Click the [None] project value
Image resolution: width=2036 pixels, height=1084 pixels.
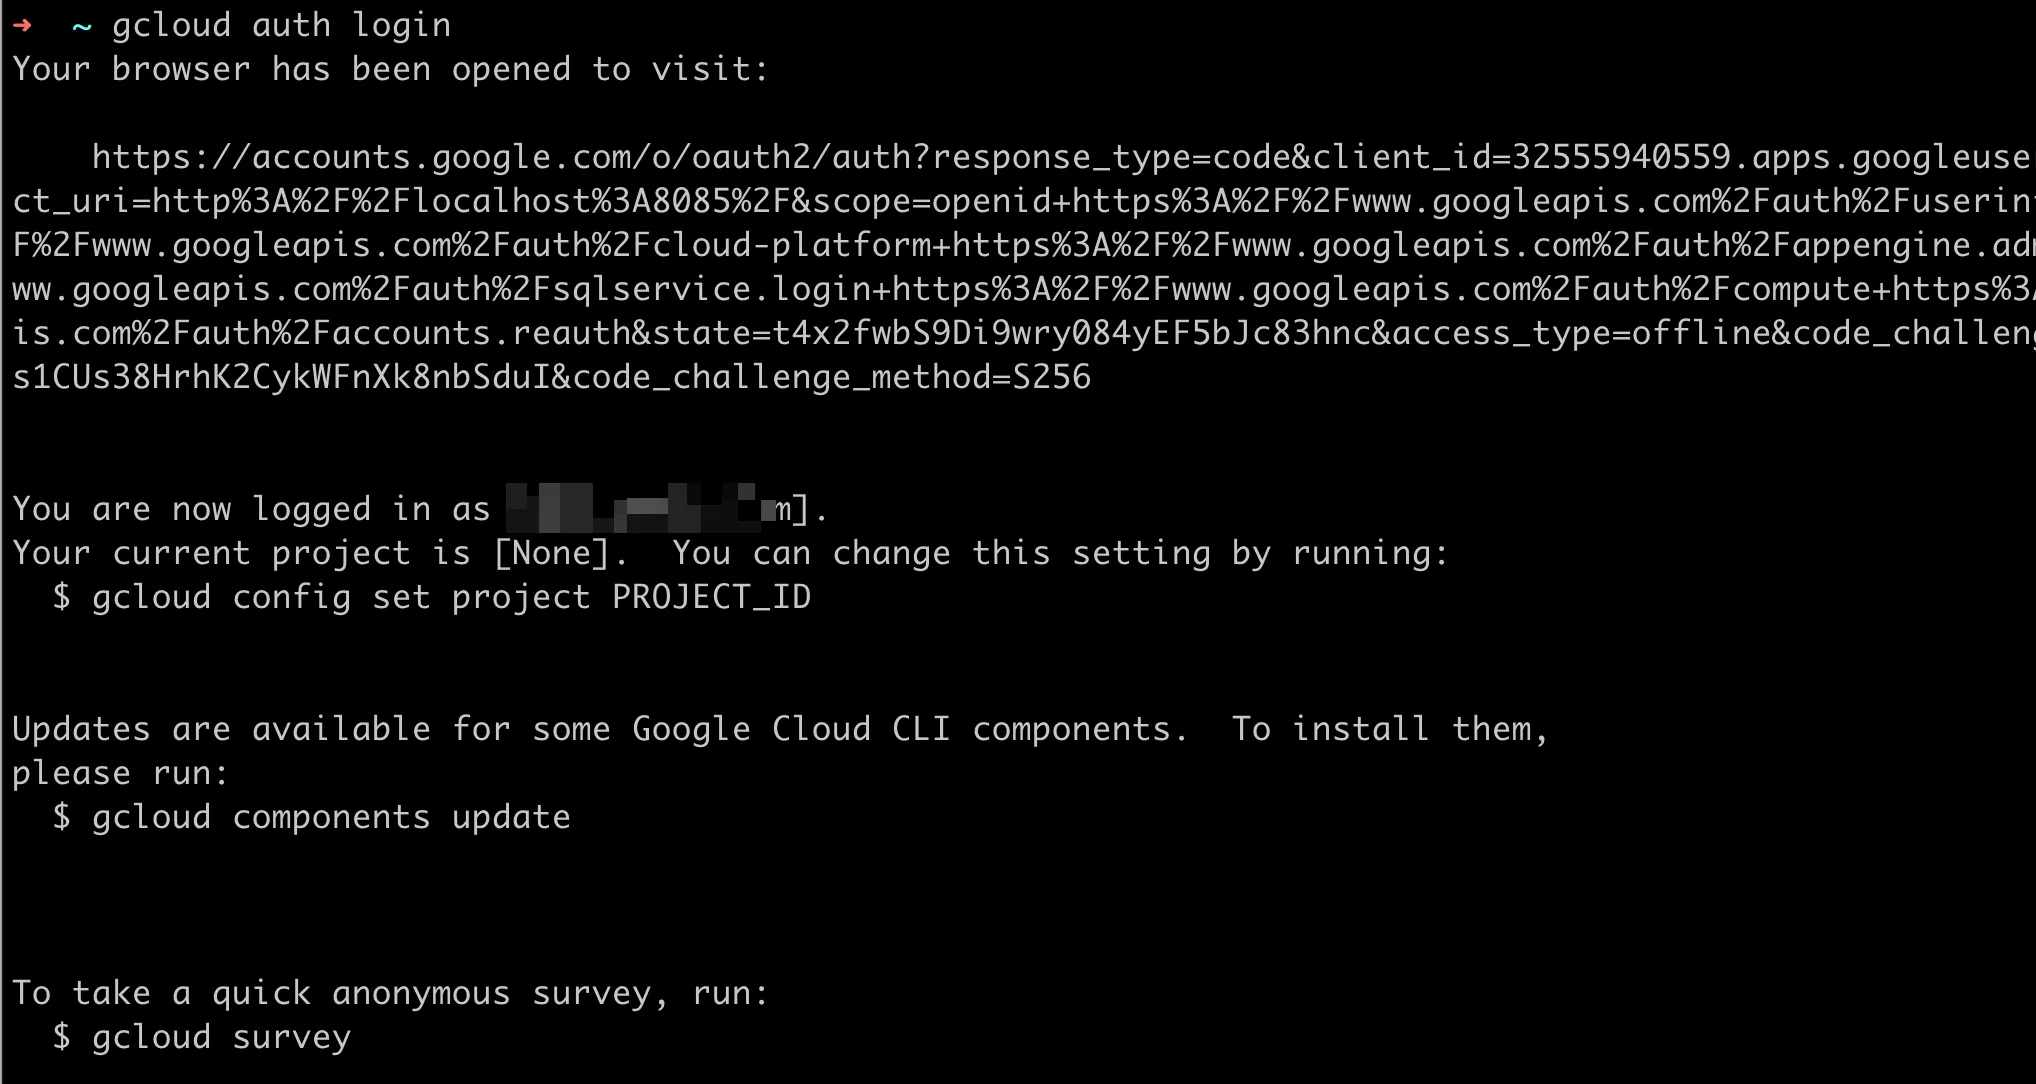[551, 553]
